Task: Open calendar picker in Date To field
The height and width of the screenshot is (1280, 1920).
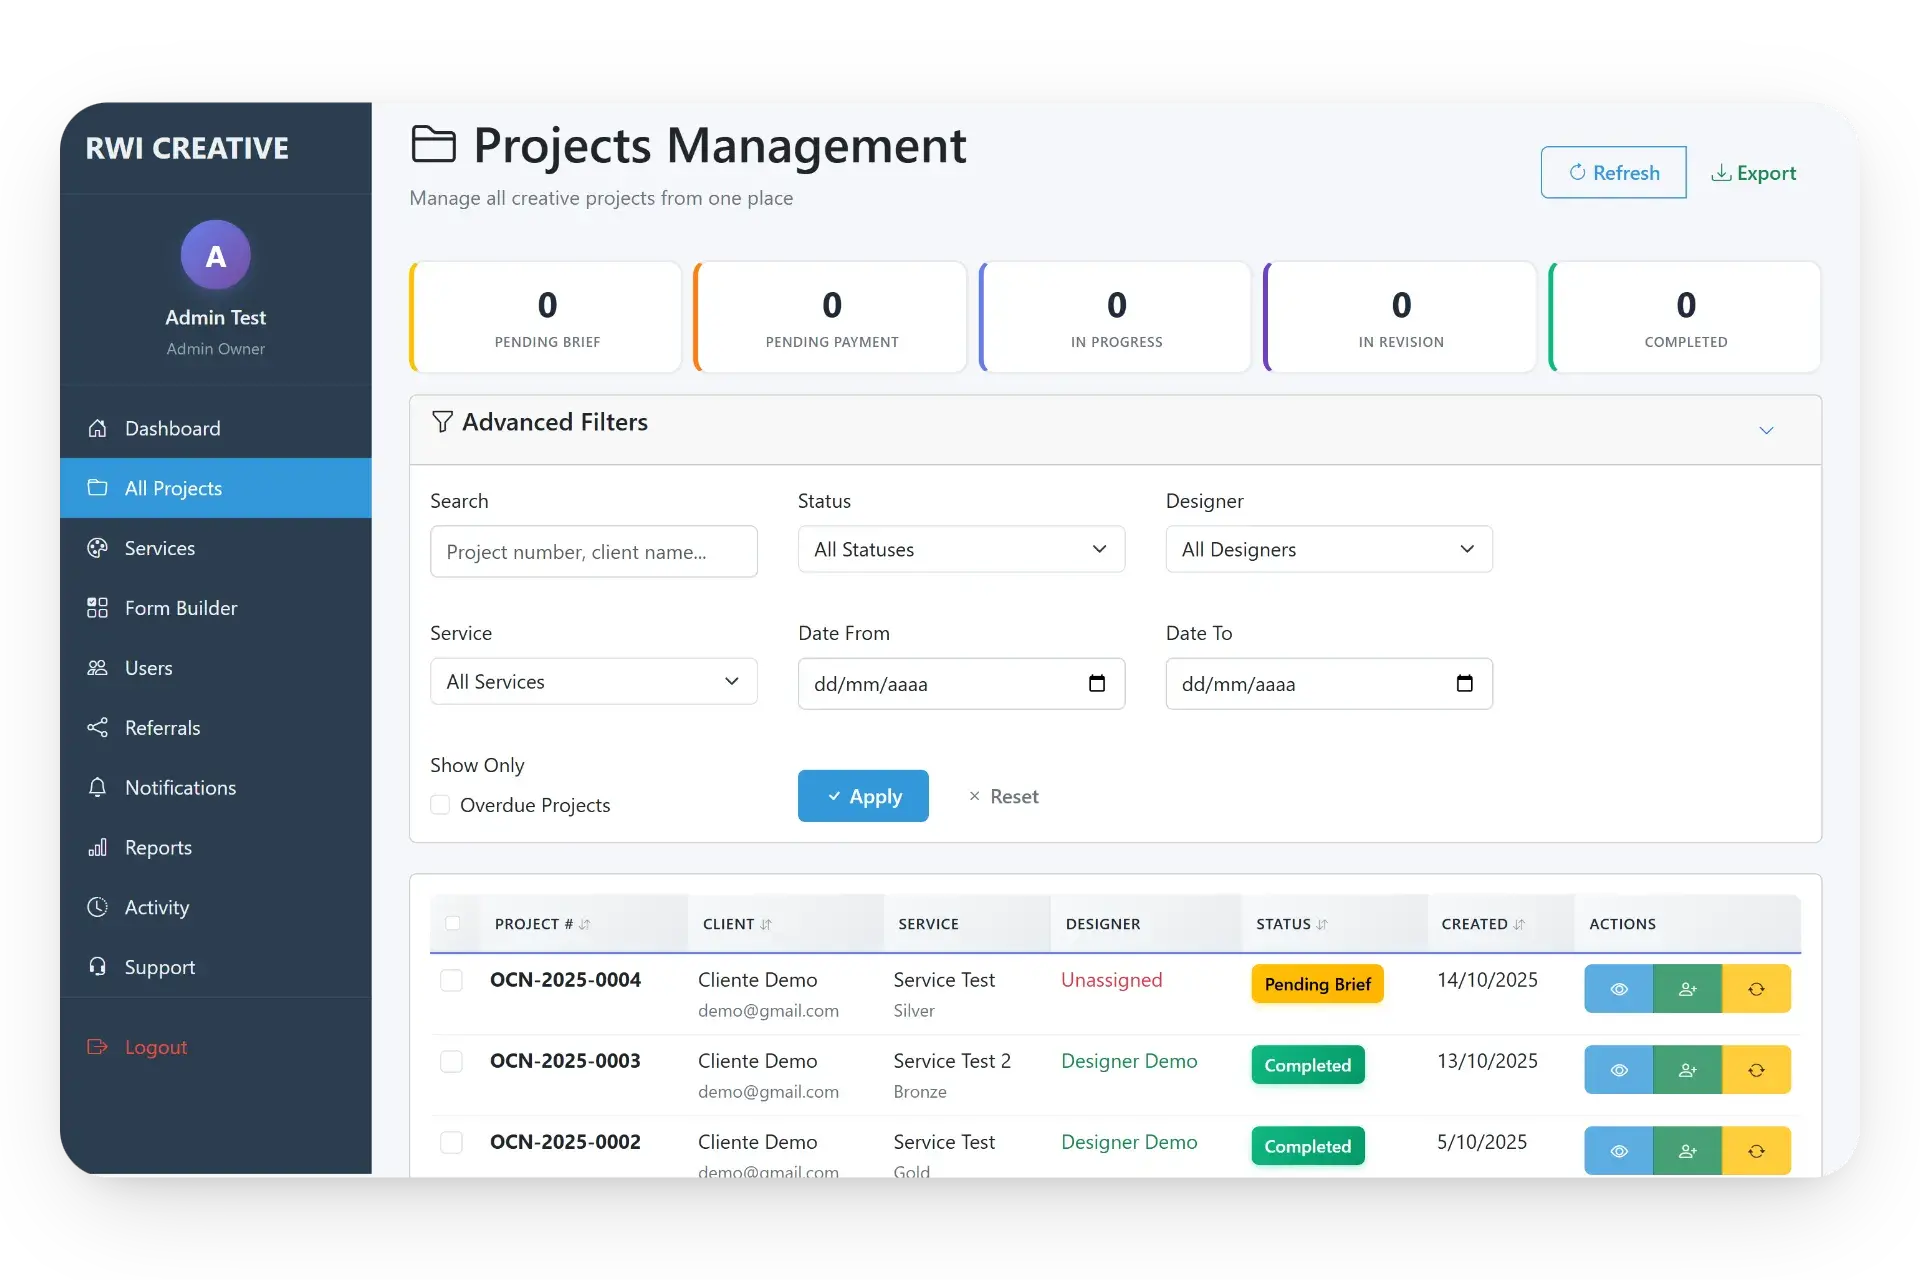Action: coord(1465,683)
